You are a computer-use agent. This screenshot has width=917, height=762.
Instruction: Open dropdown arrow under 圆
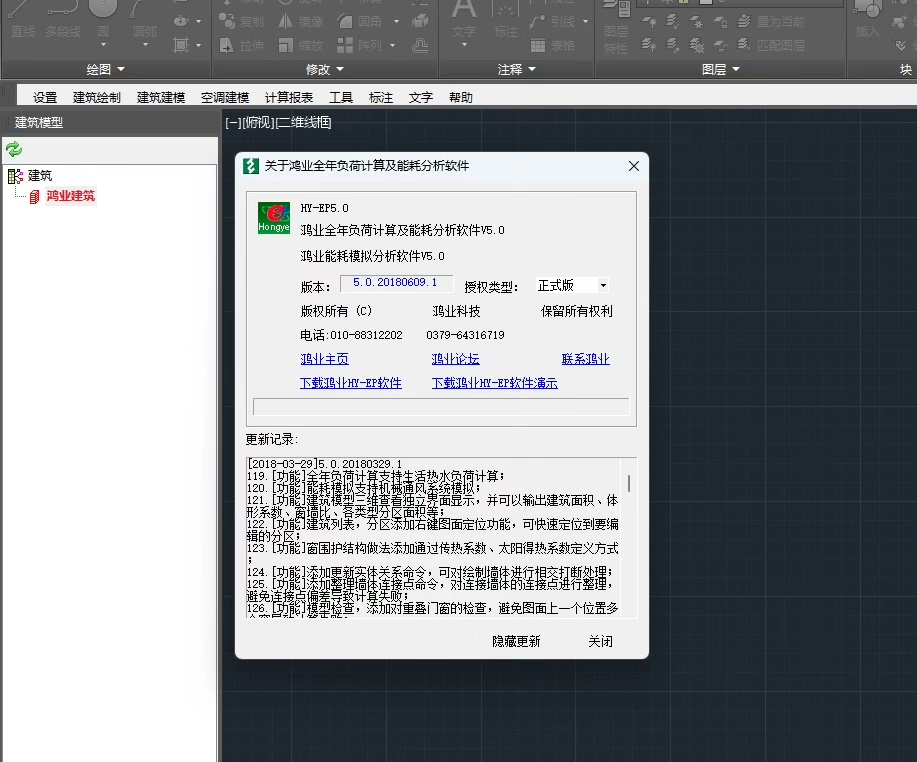point(104,44)
